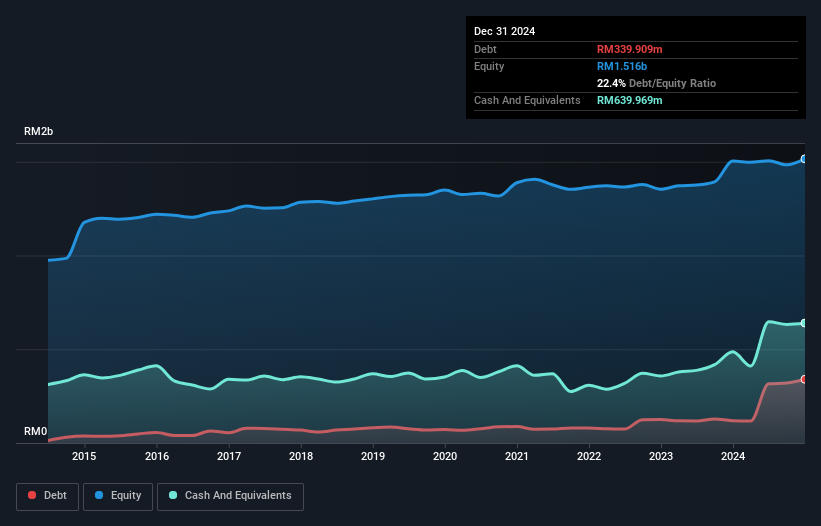
Task: Click the red dot beside the Debt legend label
Action: [33, 496]
